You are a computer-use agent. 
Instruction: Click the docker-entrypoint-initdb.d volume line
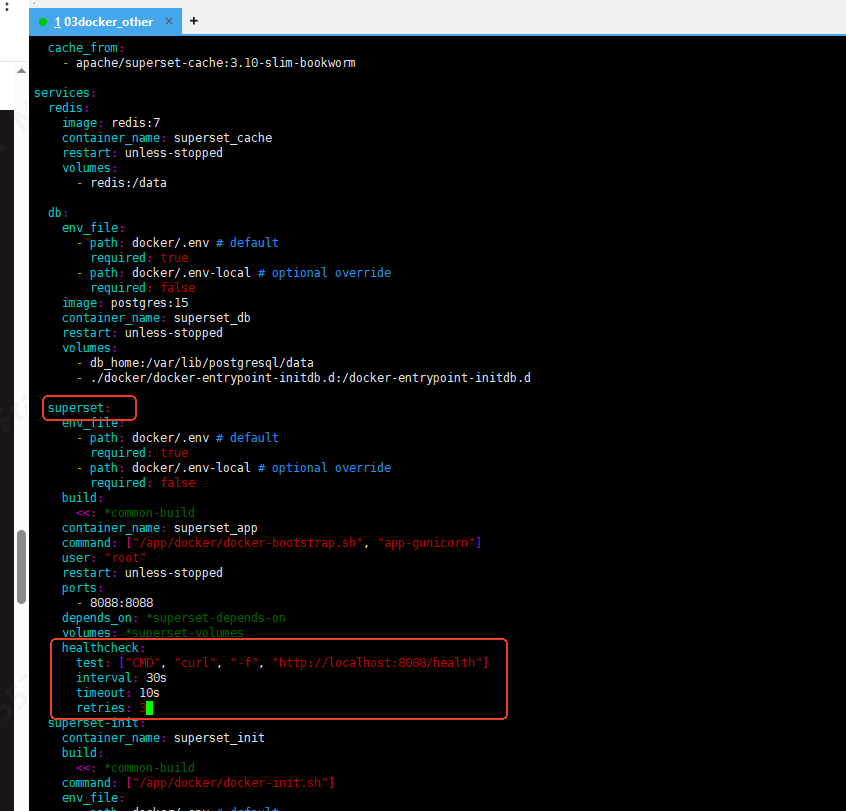pos(310,378)
